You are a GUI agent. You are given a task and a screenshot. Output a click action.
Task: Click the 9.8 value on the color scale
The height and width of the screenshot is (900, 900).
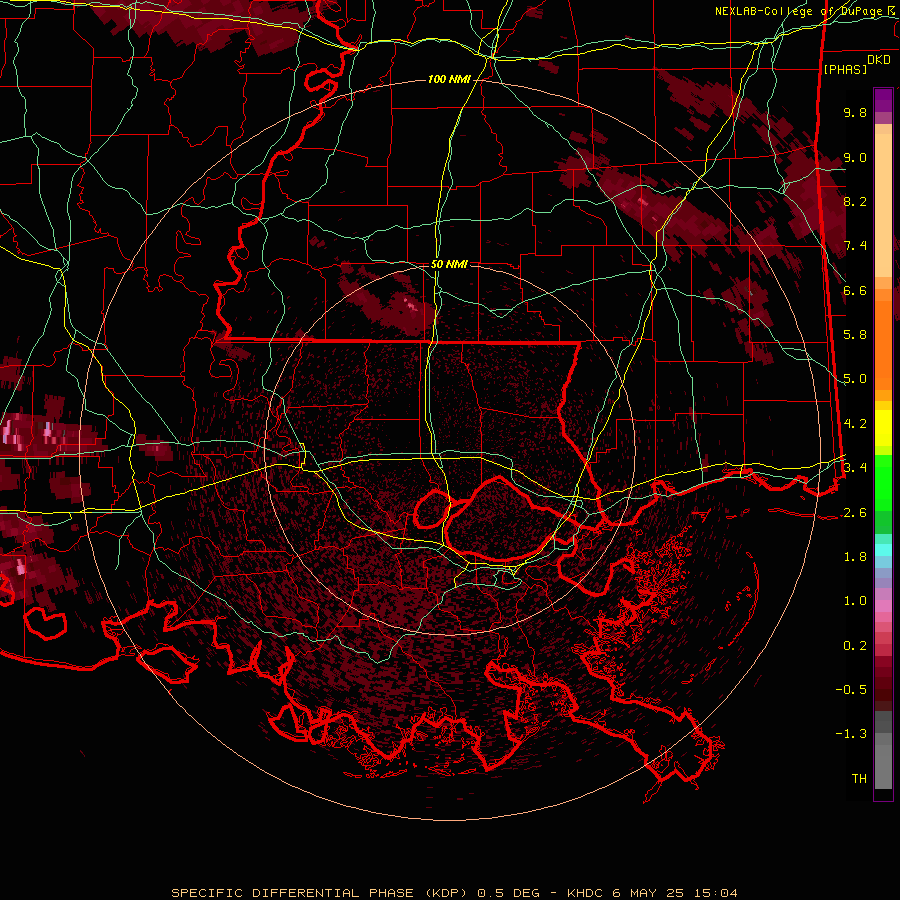pos(855,112)
